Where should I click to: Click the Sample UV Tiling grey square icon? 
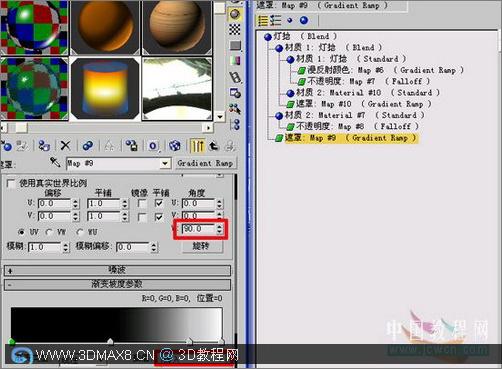point(235,45)
